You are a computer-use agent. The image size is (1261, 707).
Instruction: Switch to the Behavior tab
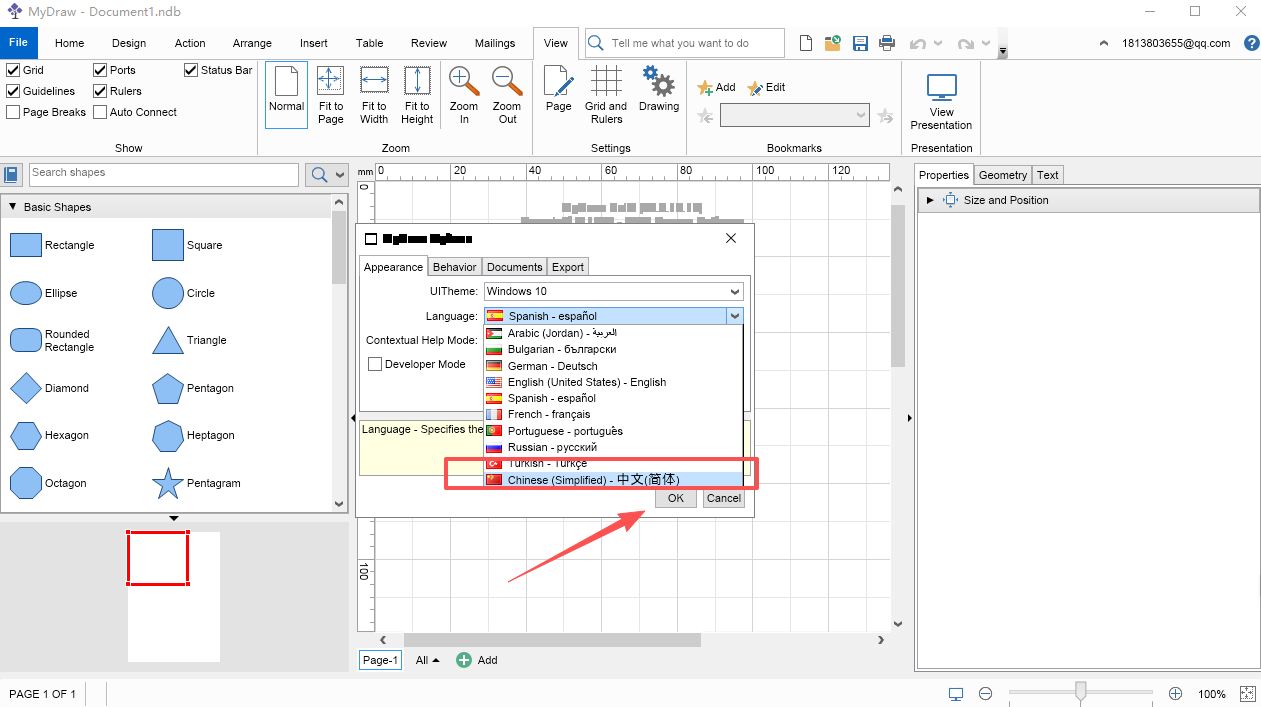pyautogui.click(x=454, y=267)
